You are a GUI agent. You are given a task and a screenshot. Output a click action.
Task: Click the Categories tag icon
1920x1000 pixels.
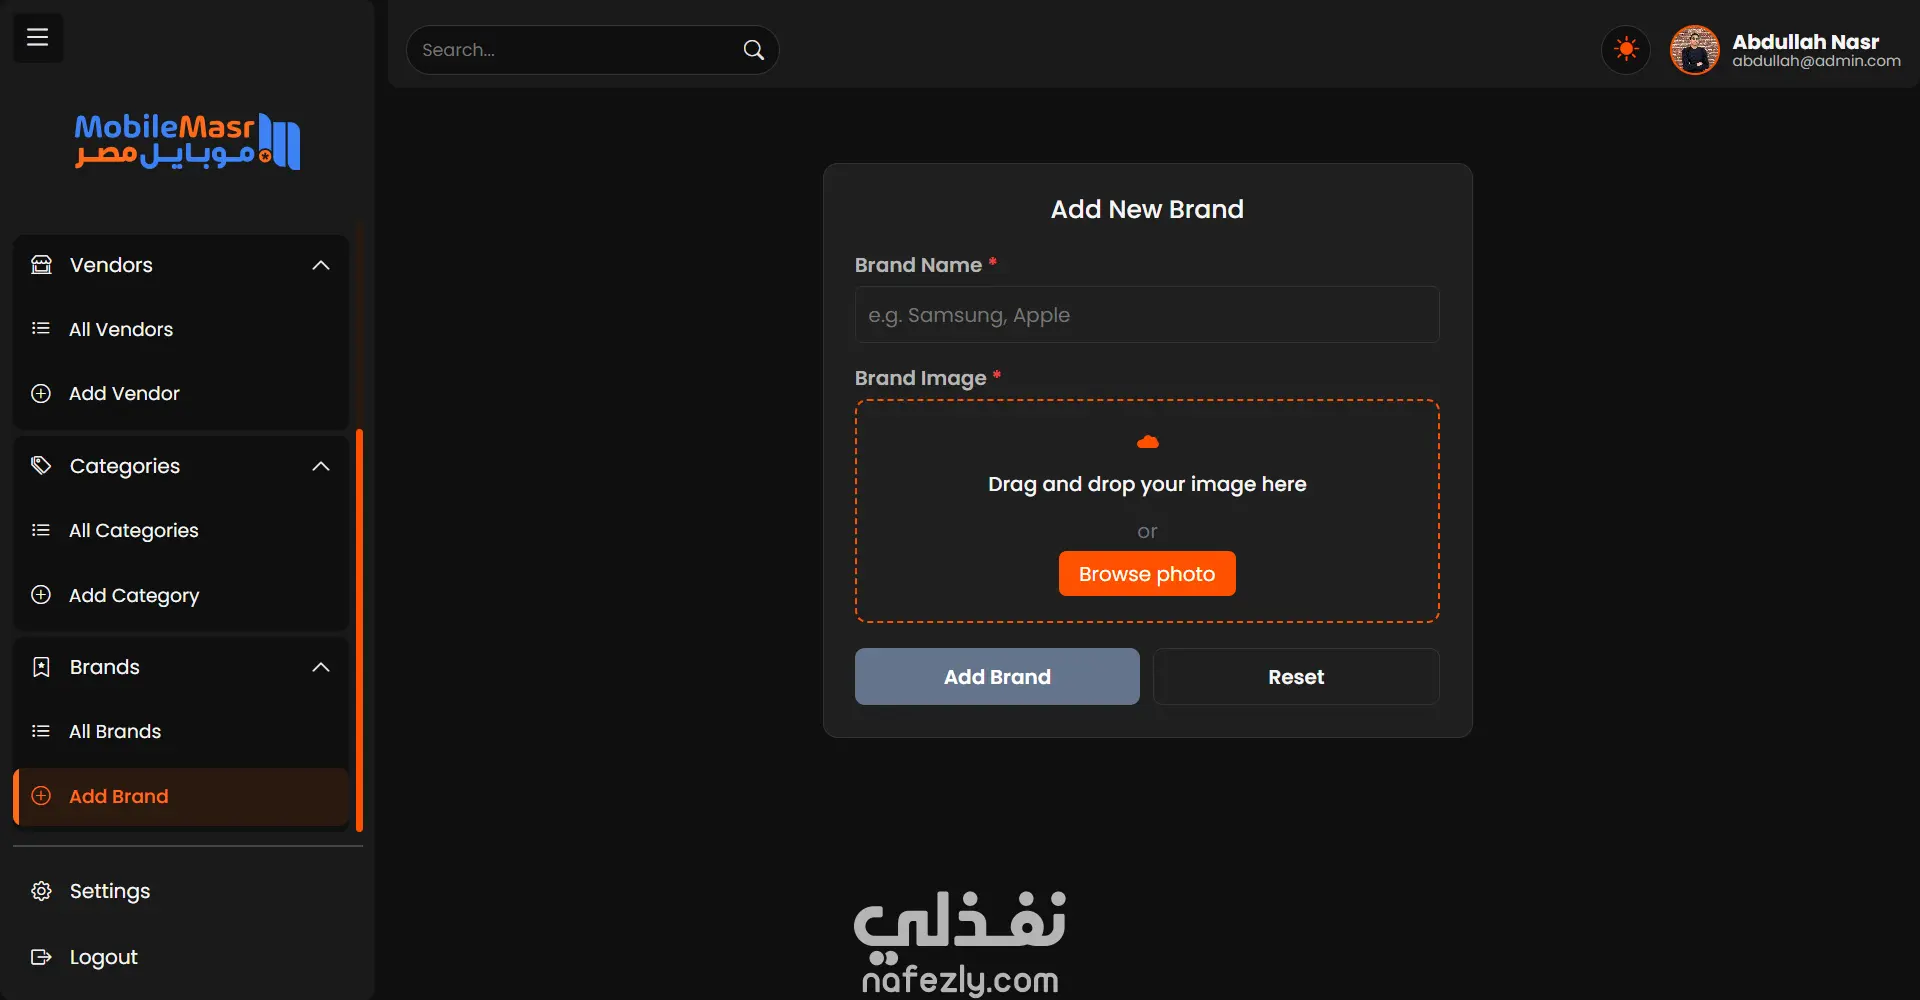(x=41, y=466)
